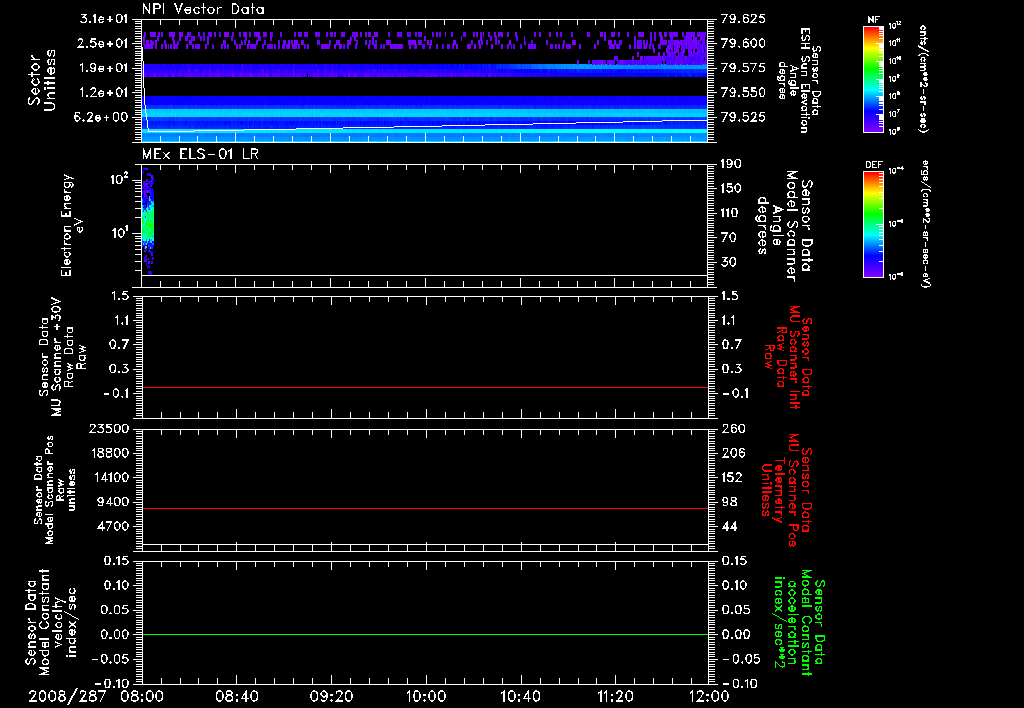The height and width of the screenshot is (708, 1024).
Task: Click the 1.9e+01 sector tick label
Action: tap(104, 68)
